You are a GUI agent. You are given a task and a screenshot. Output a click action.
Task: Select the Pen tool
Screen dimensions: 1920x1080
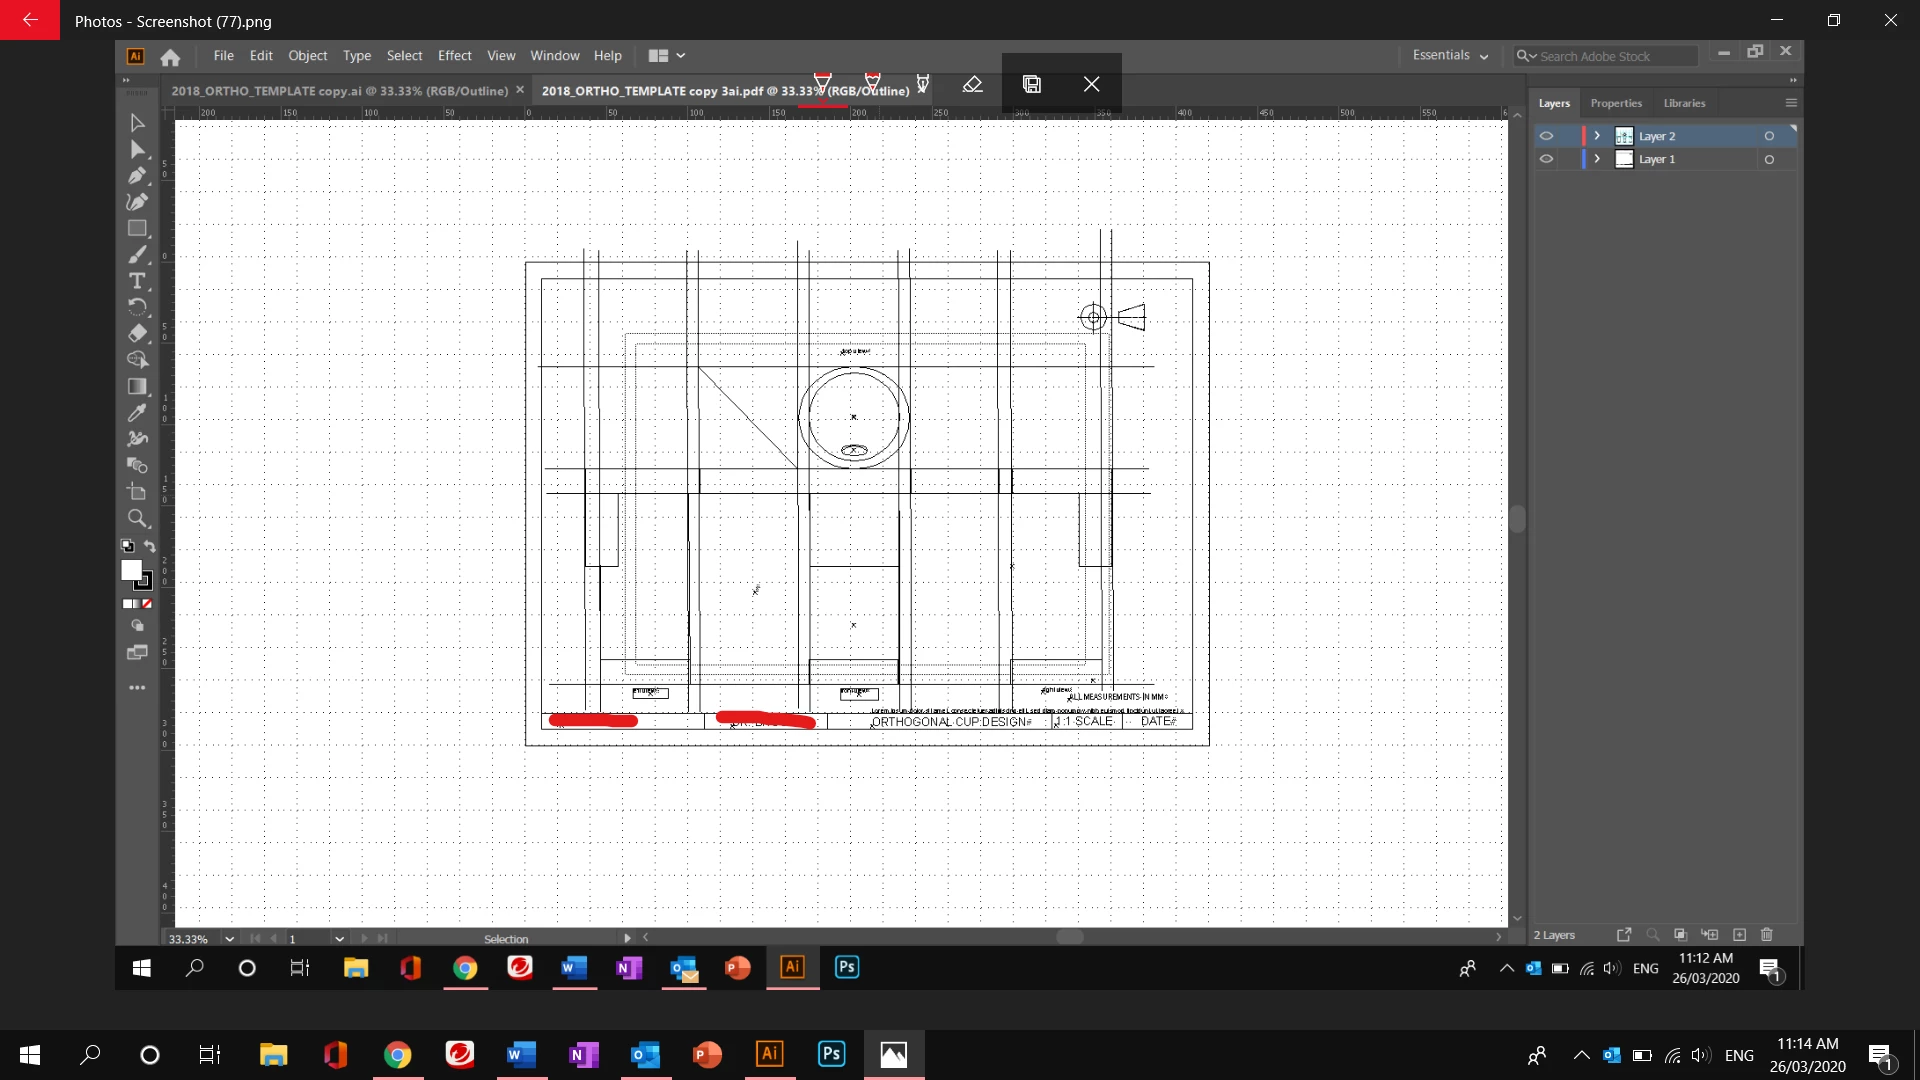pyautogui.click(x=137, y=176)
